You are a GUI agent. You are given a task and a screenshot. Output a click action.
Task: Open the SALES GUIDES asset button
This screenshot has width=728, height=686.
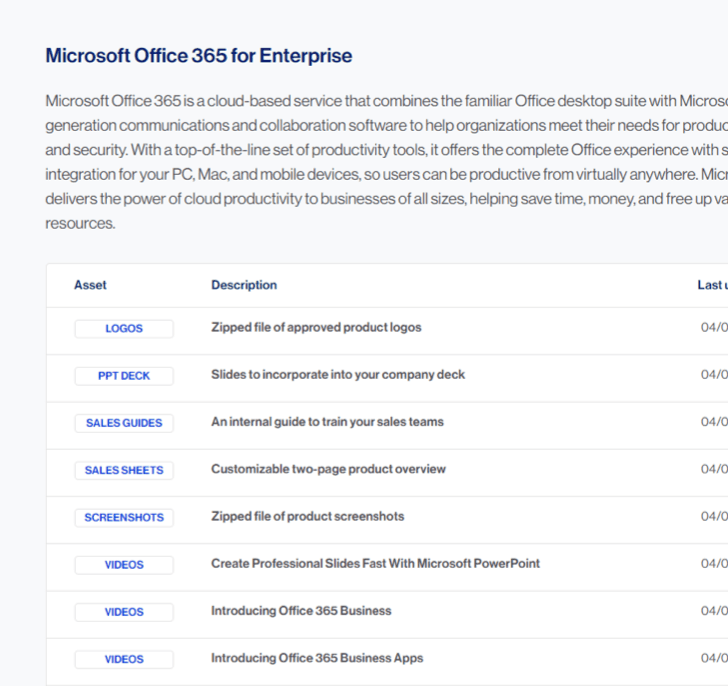coord(124,423)
